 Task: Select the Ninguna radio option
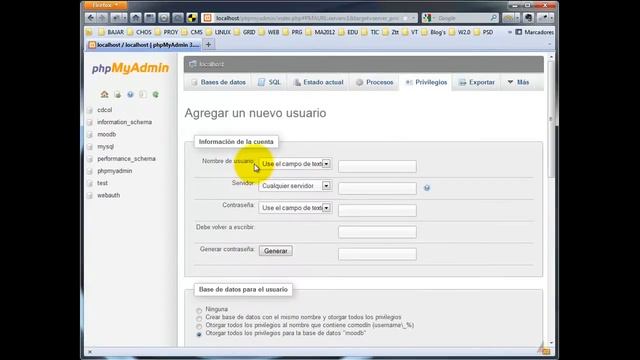point(199,311)
